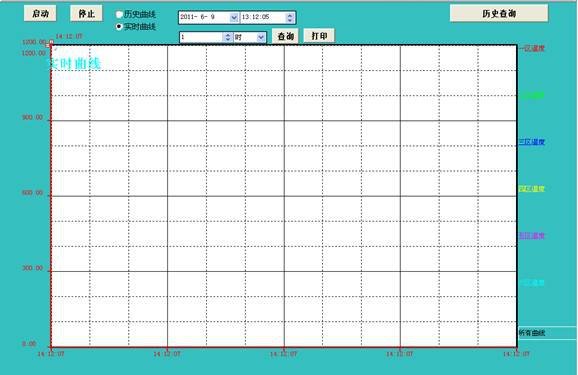Click the red 一区温度 legend label
Image resolution: width=578 pixels, height=375 pixels.
(x=532, y=48)
